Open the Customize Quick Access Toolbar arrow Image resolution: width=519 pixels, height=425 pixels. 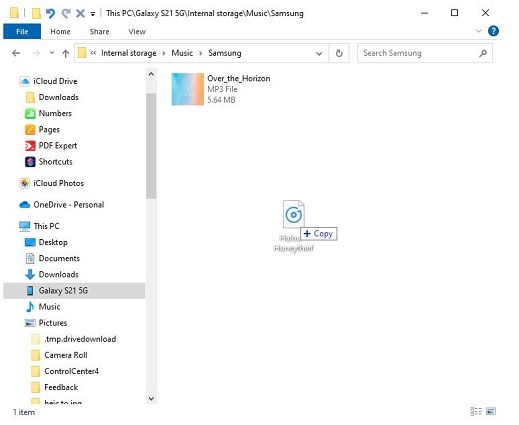(93, 14)
